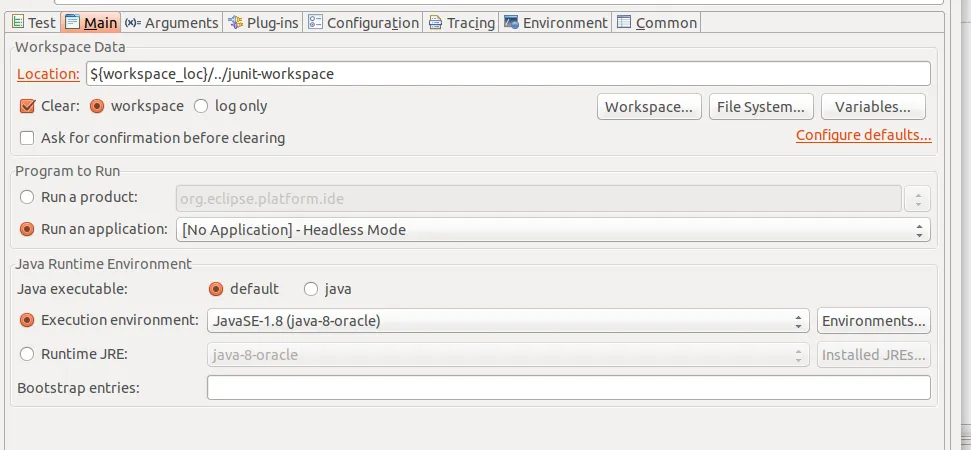The image size is (971, 450).
Task: Select the log only radio option
Action: pyautogui.click(x=201, y=106)
